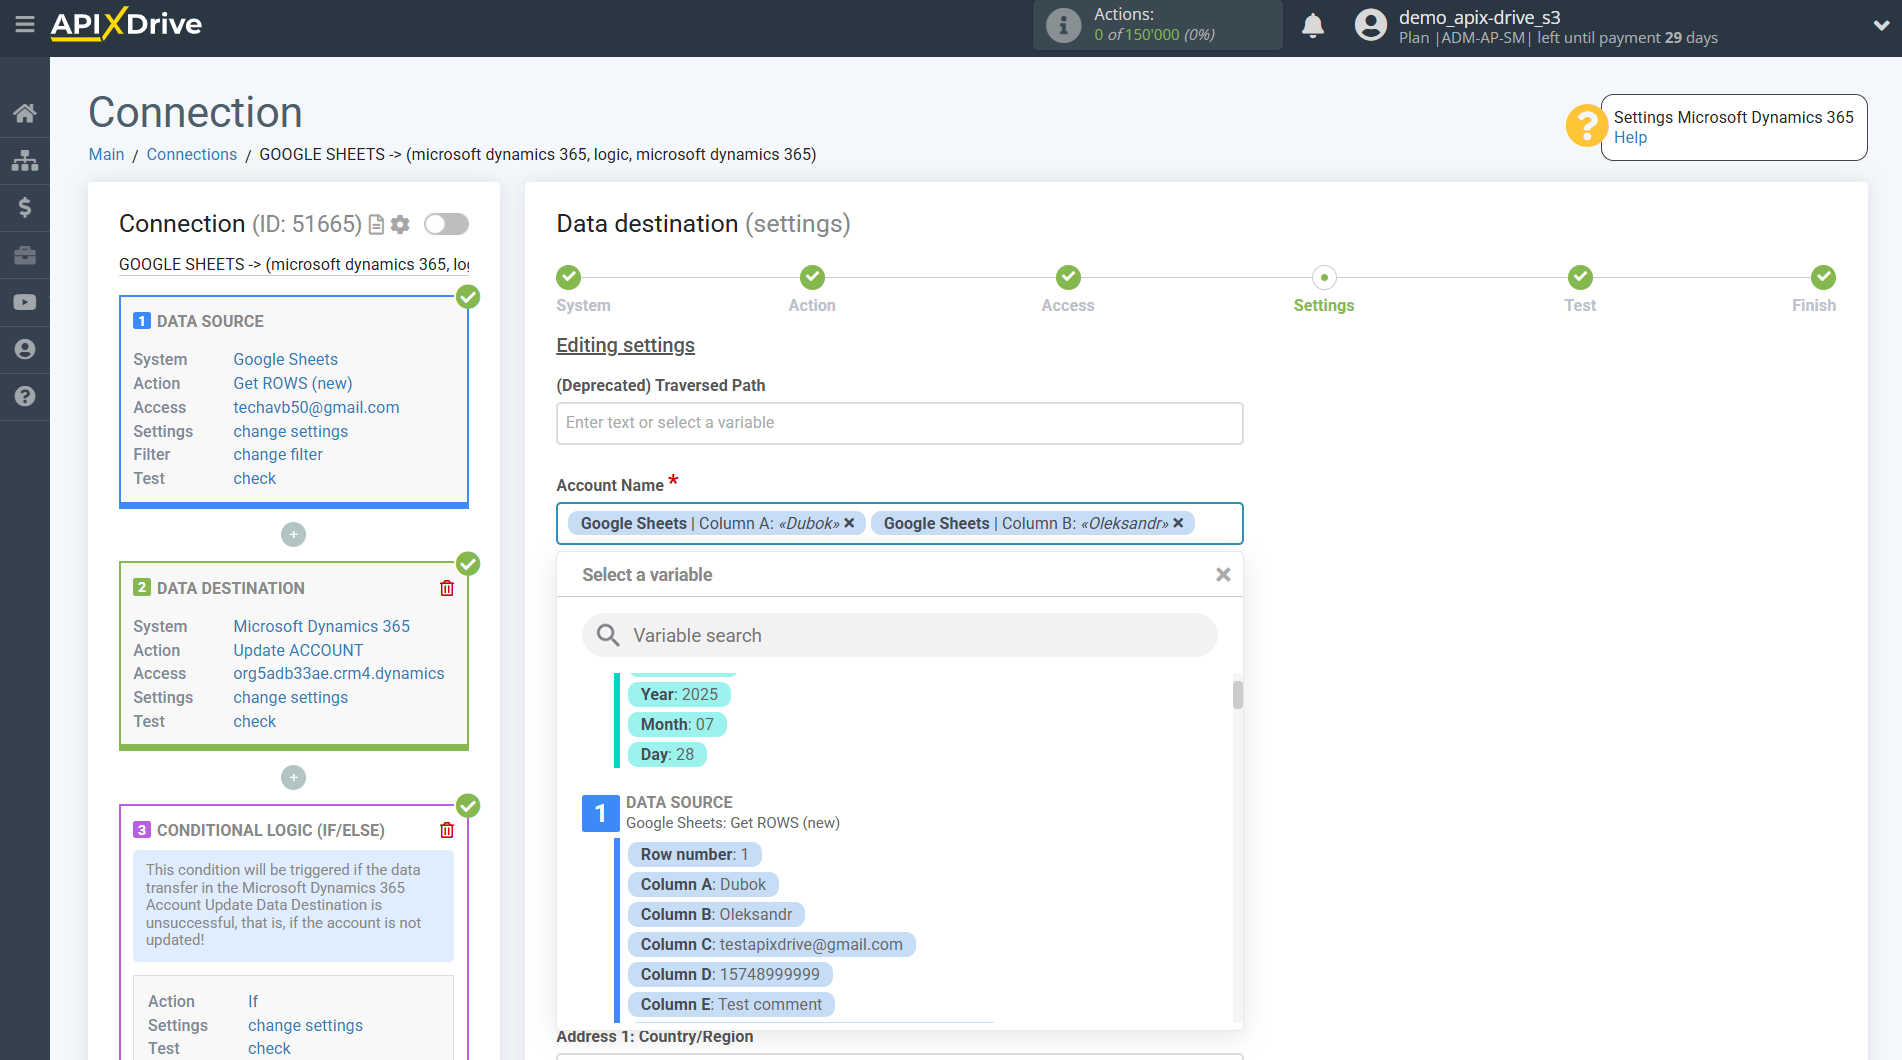Open connection settings gear icon
This screenshot has width=1902, height=1060.
pyautogui.click(x=400, y=225)
